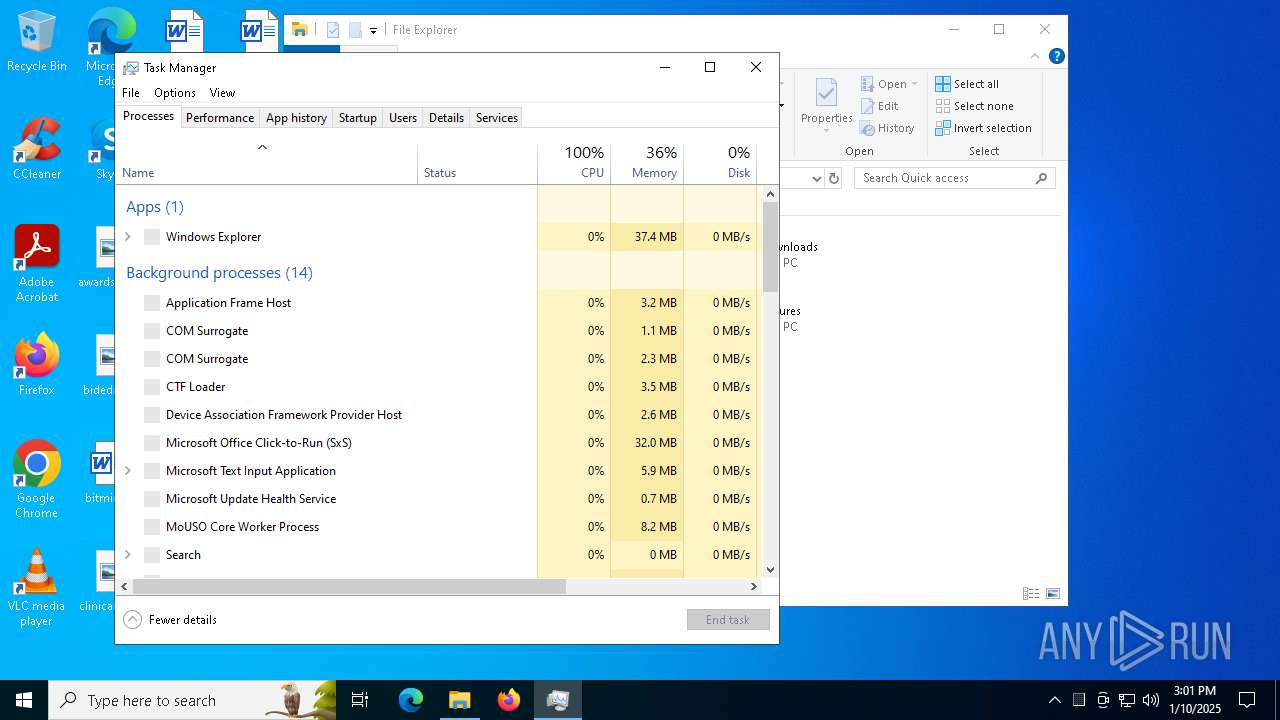Click the Windows Explorer process icon
This screenshot has width=1280, height=720.
point(152,237)
